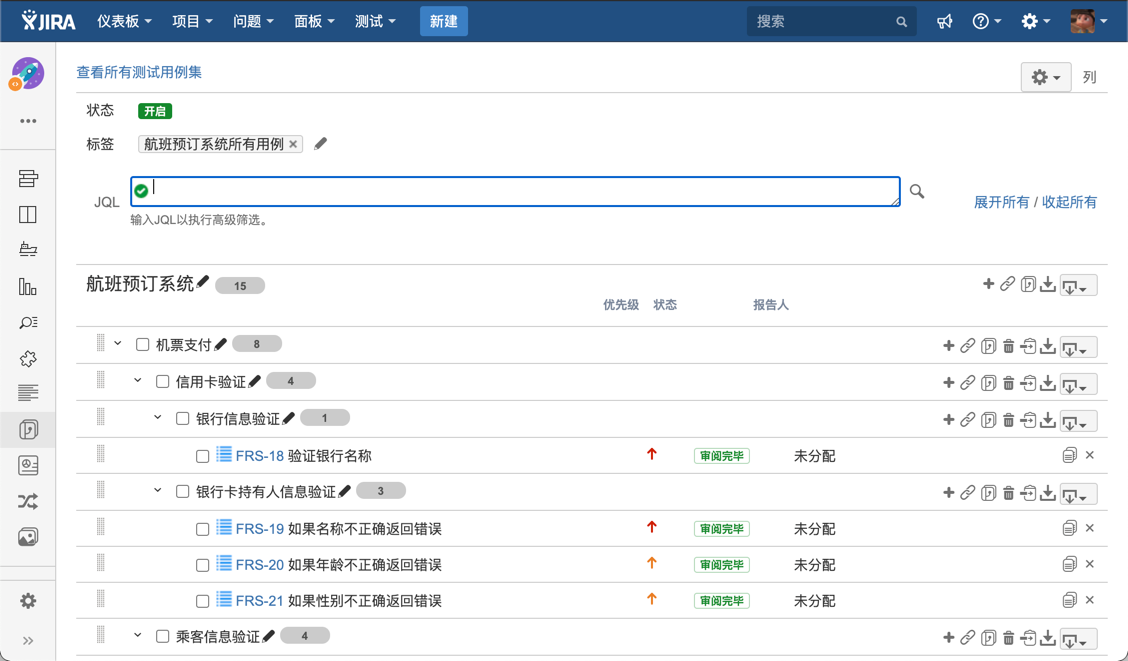Click the pencil icon to edit labels
The height and width of the screenshot is (661, 1128).
point(321,144)
